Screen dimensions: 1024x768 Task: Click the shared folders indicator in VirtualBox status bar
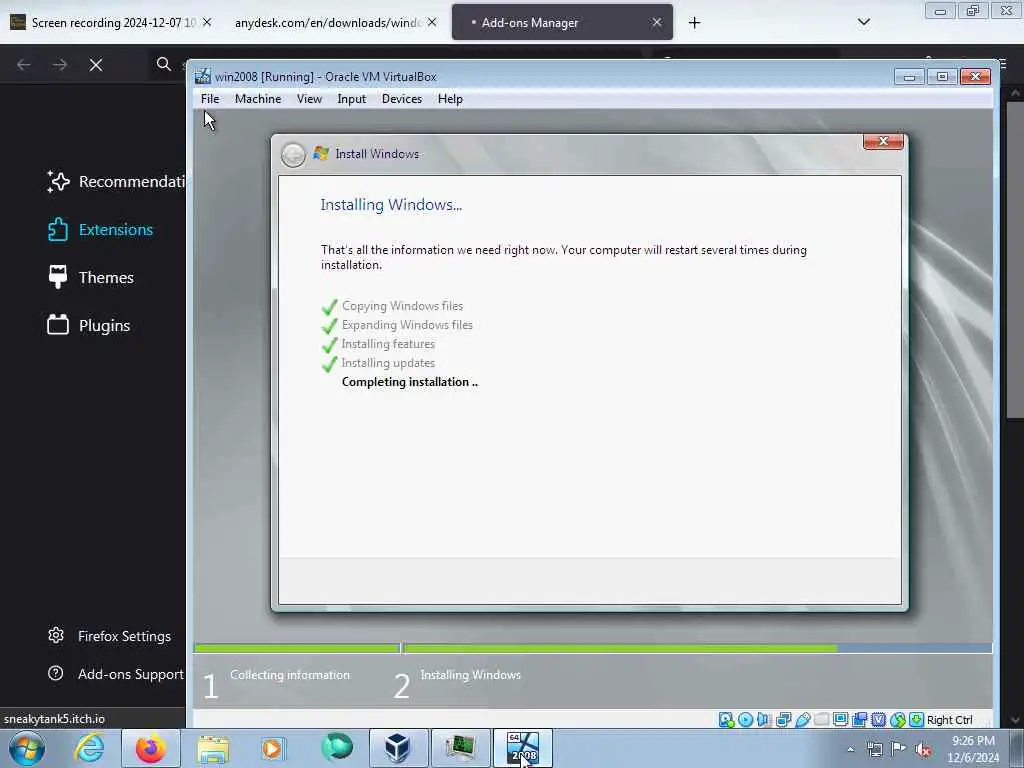(822, 720)
